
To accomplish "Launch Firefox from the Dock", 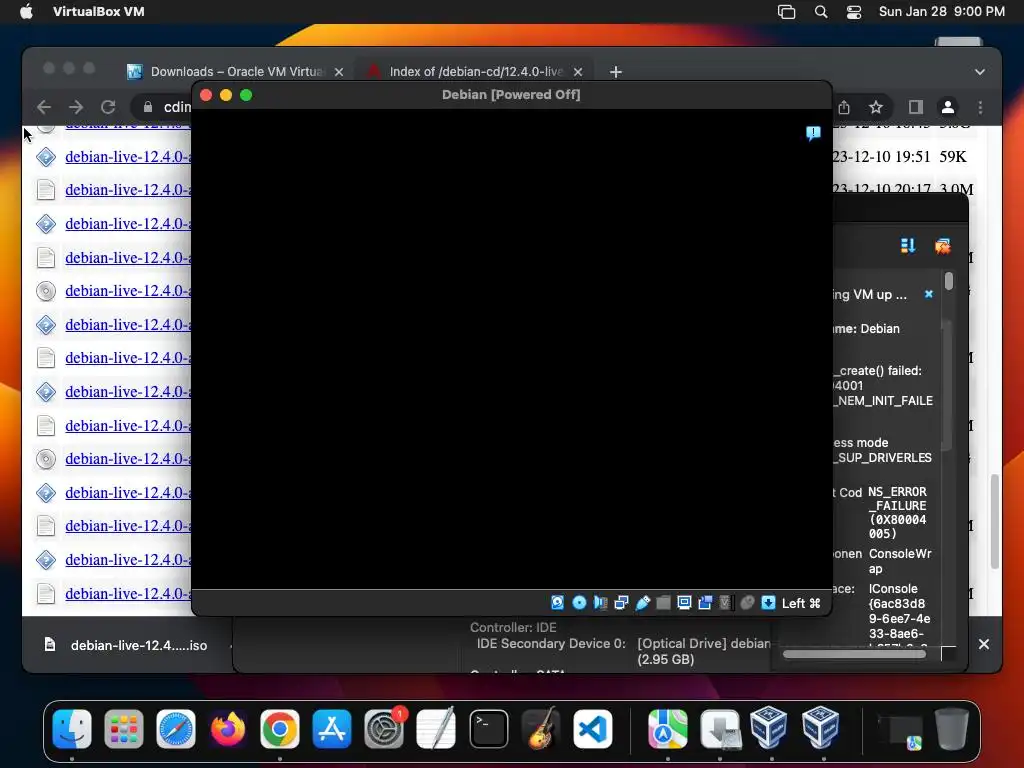I will click(228, 729).
